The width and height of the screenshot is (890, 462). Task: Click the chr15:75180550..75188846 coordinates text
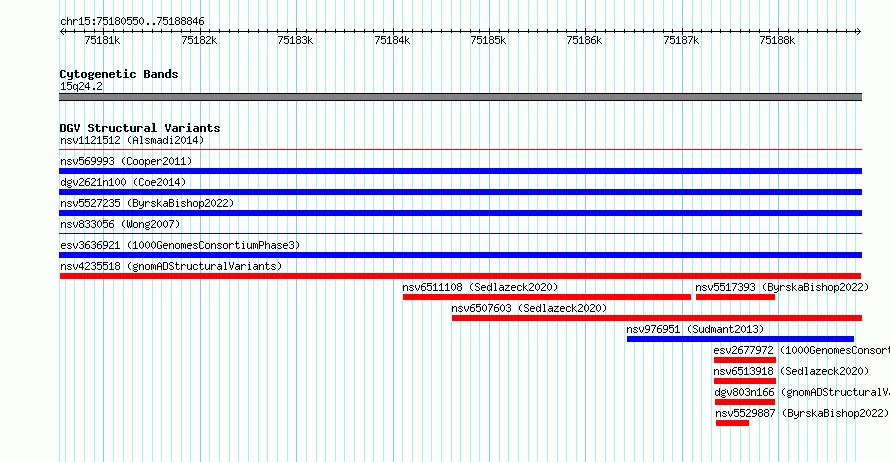(132, 21)
